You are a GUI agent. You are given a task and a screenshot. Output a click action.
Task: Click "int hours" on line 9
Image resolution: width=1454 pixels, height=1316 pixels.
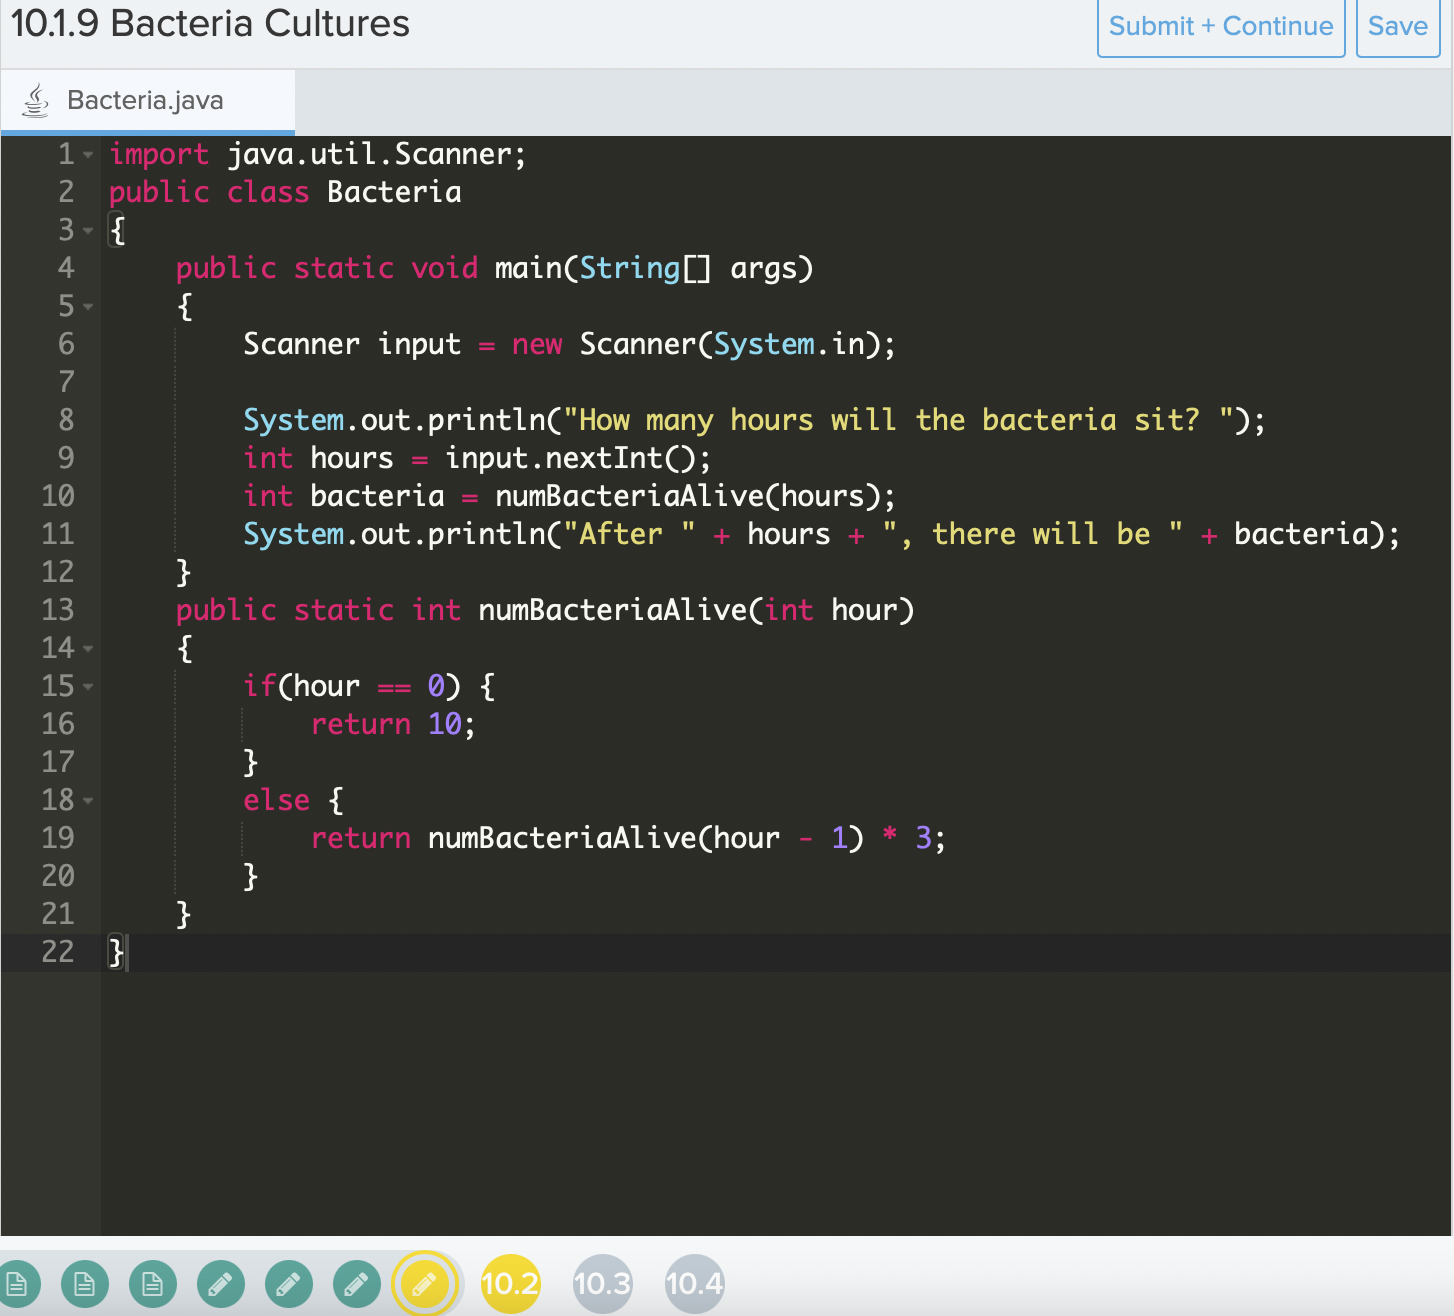(319, 458)
